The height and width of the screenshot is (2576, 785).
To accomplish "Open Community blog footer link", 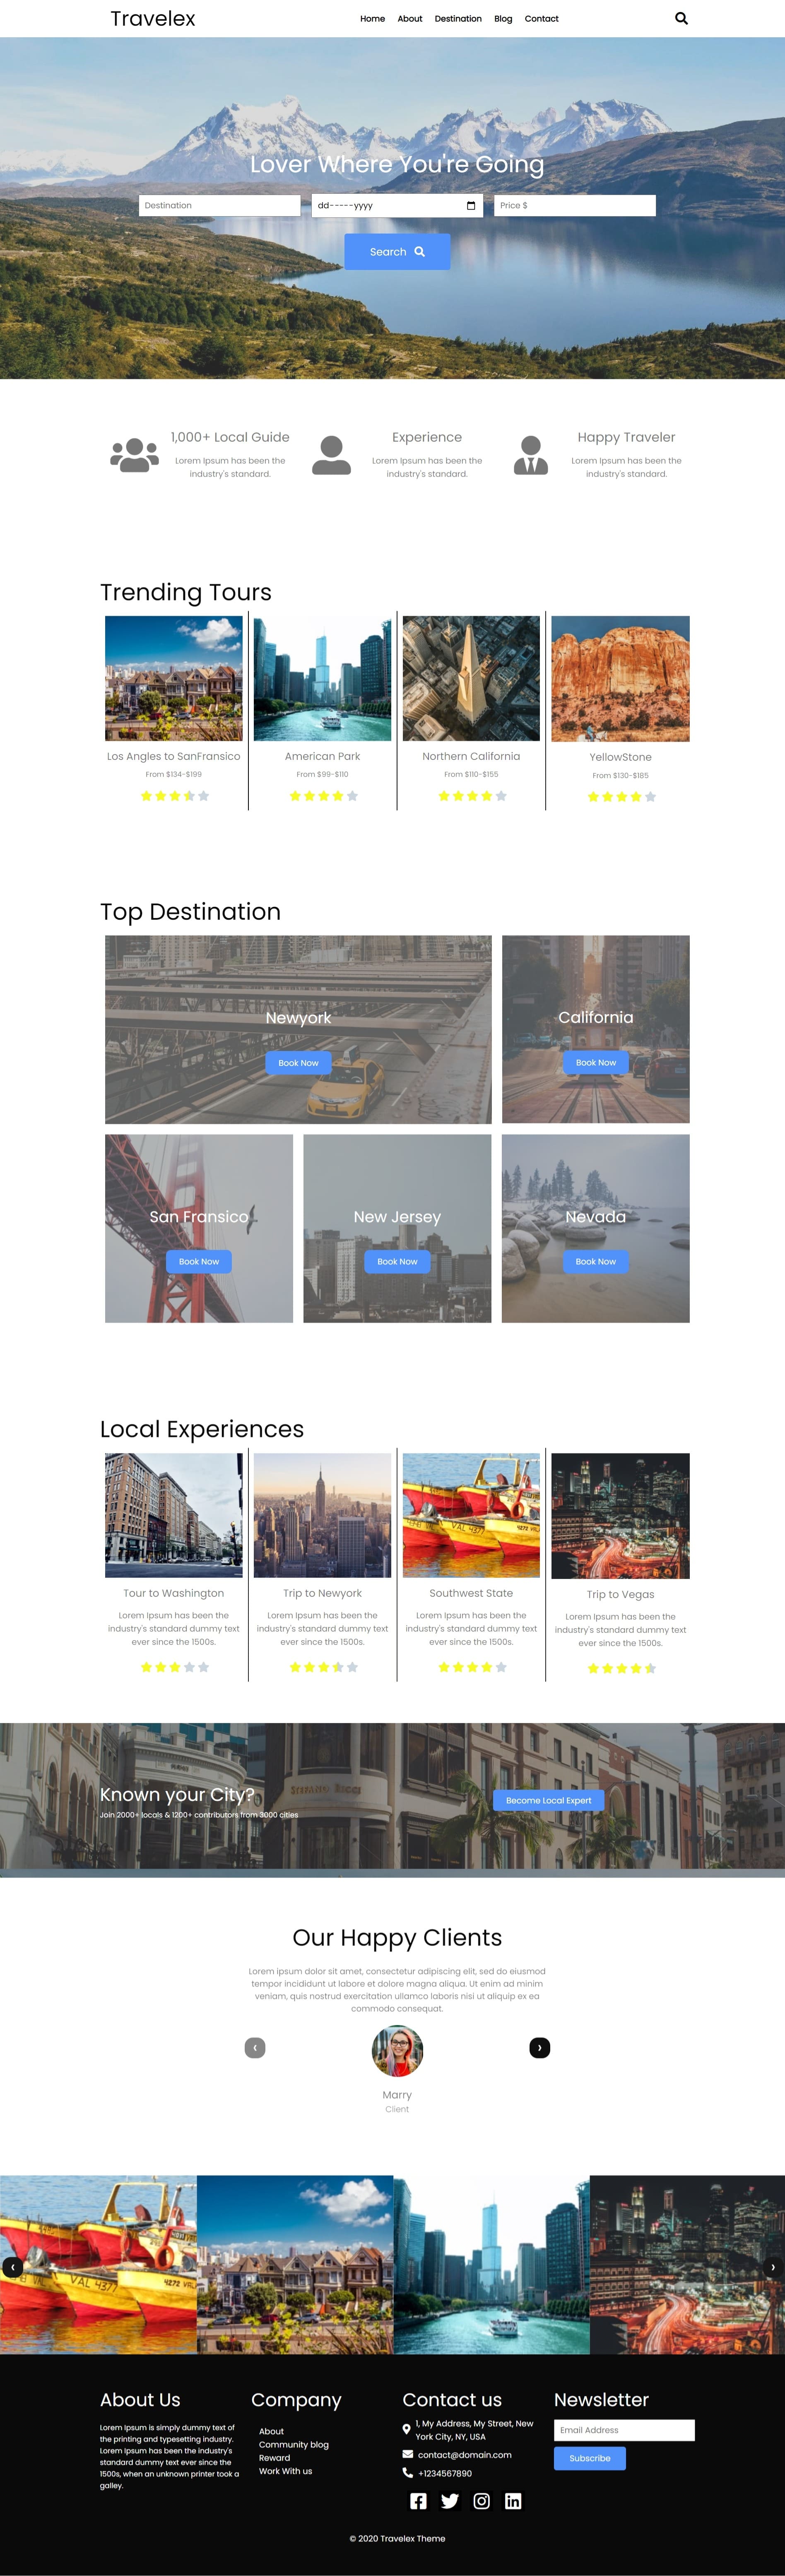I will coord(294,2445).
